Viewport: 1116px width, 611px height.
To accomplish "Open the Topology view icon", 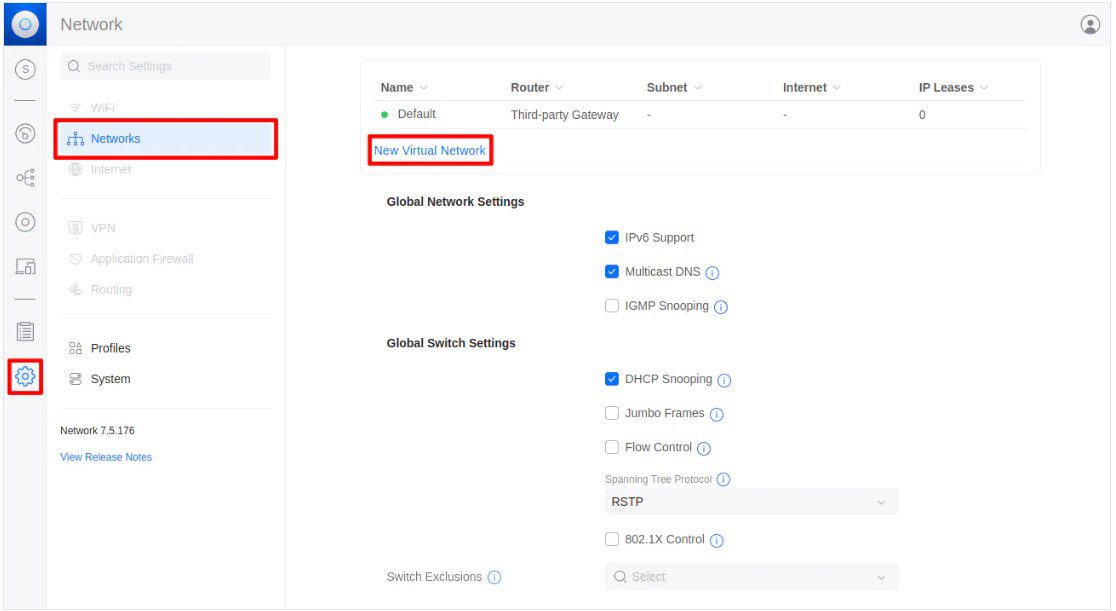I will pos(24,178).
